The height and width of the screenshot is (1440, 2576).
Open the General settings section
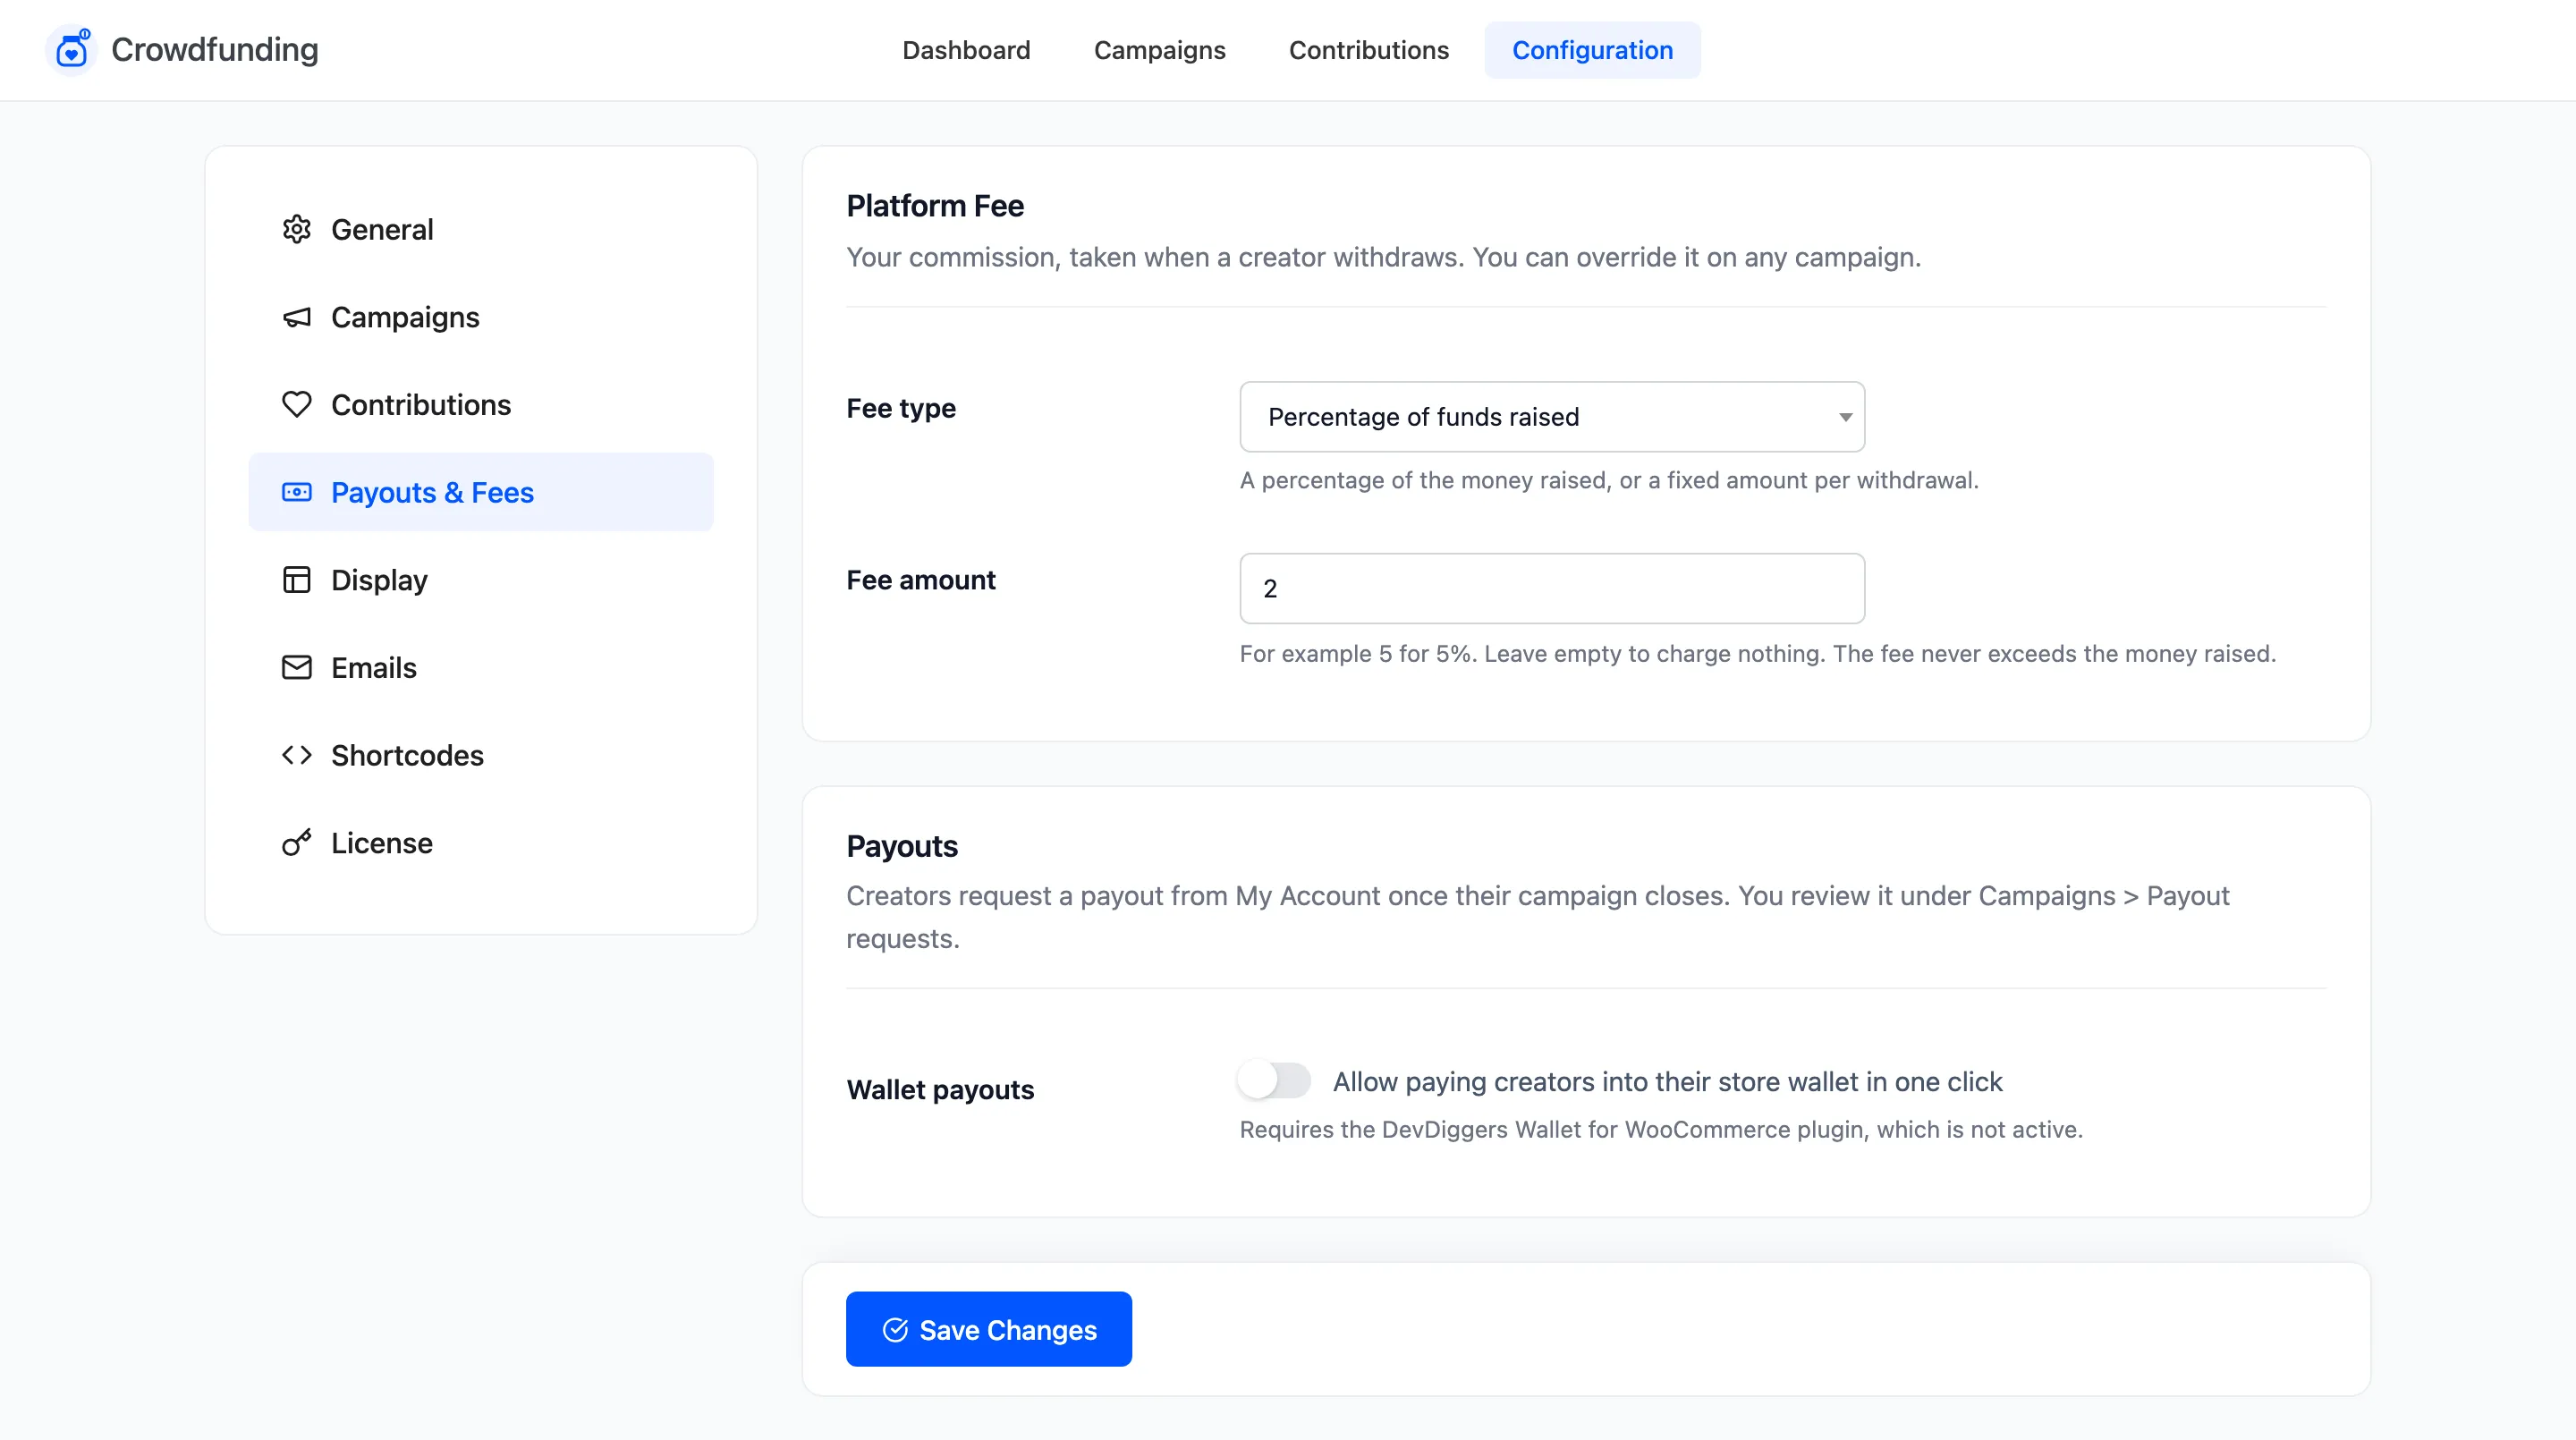coord(481,229)
